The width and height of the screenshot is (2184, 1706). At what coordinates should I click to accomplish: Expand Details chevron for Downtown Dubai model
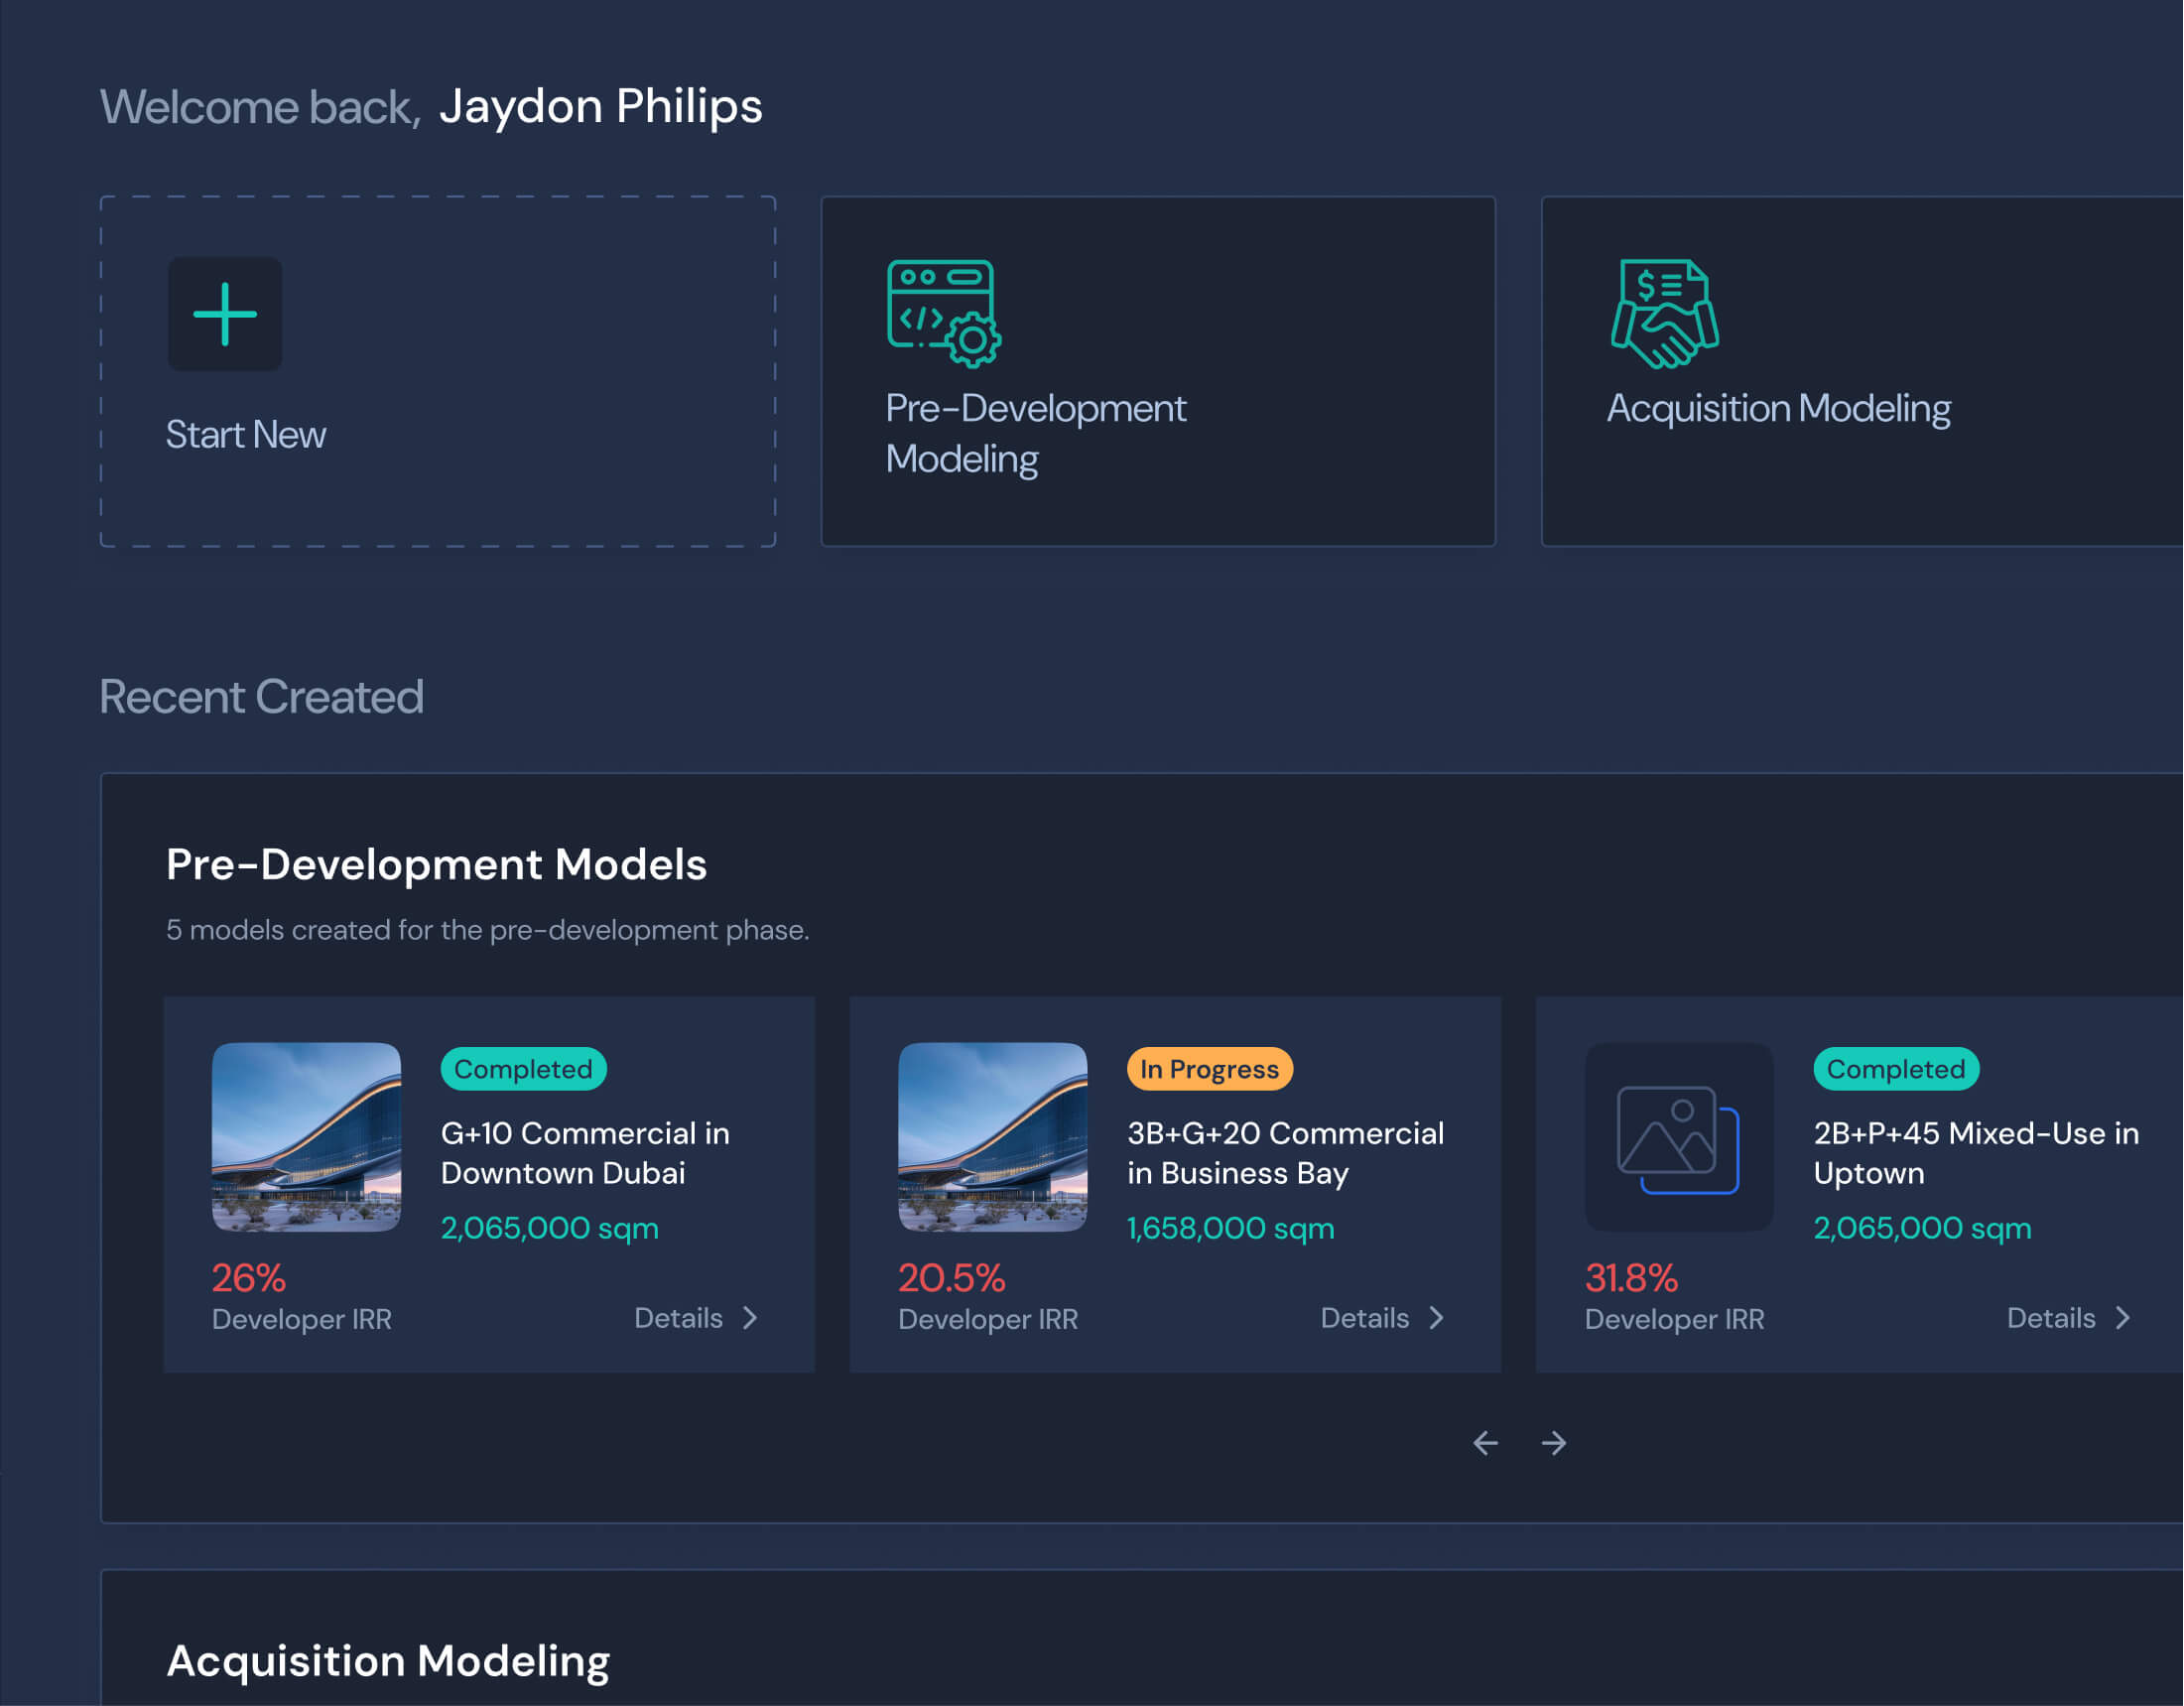[x=751, y=1318]
